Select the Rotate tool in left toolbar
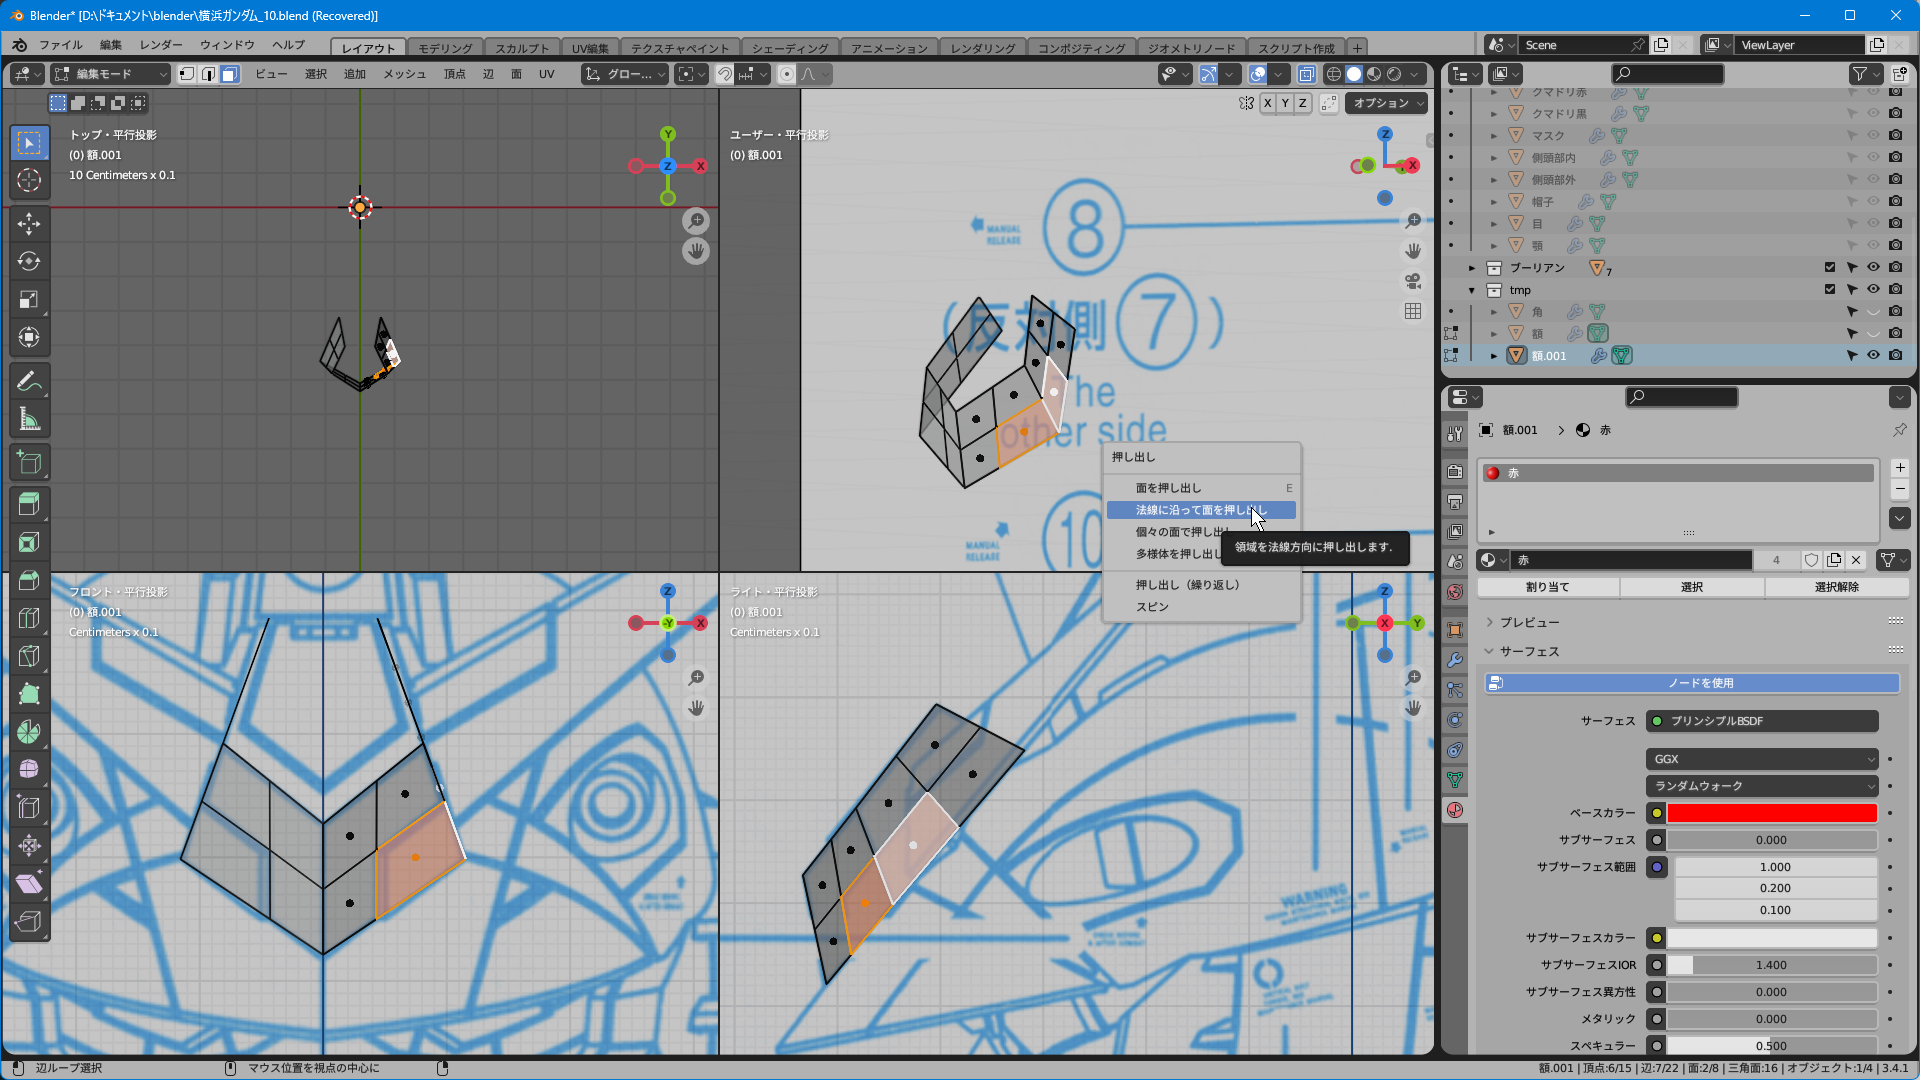1920x1080 pixels. (29, 261)
